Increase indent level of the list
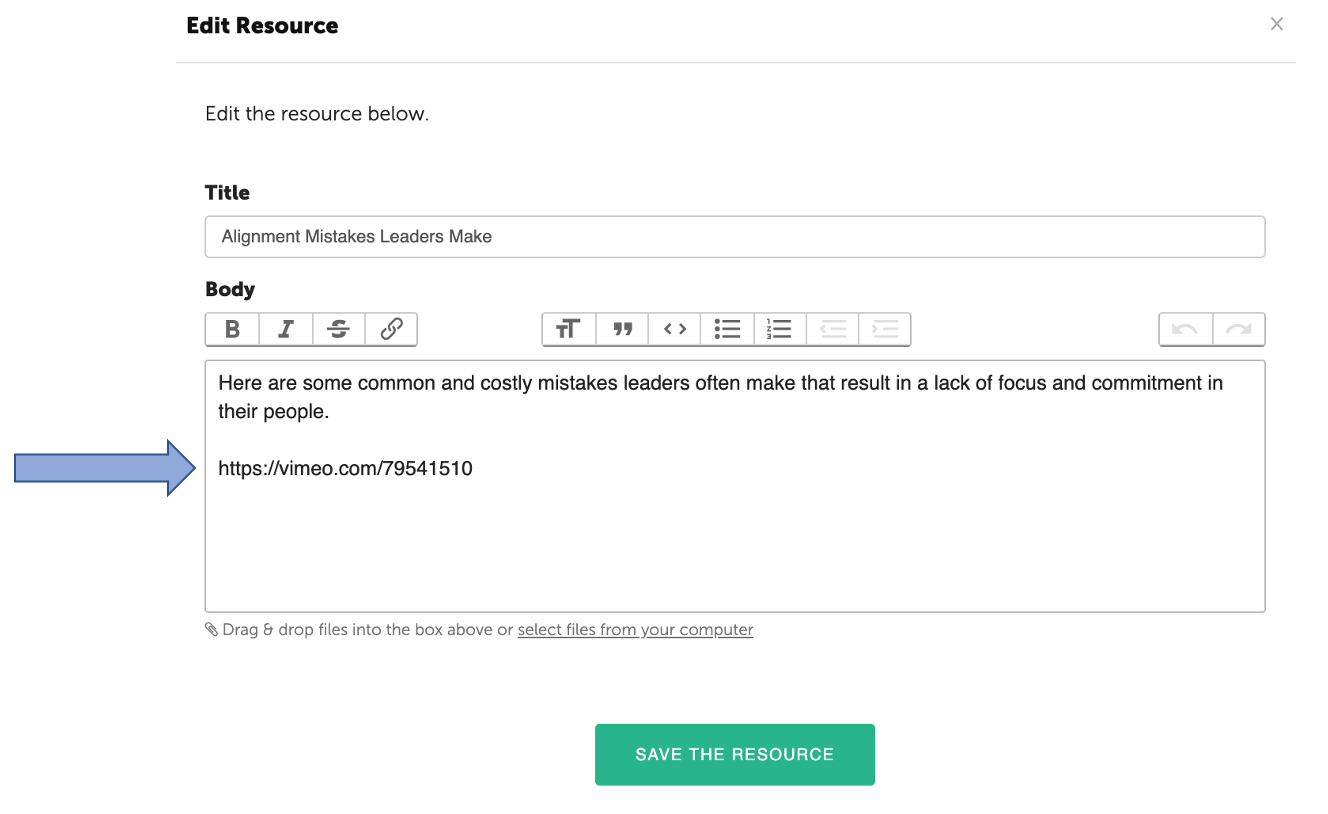This screenshot has width=1328, height=814. click(885, 329)
